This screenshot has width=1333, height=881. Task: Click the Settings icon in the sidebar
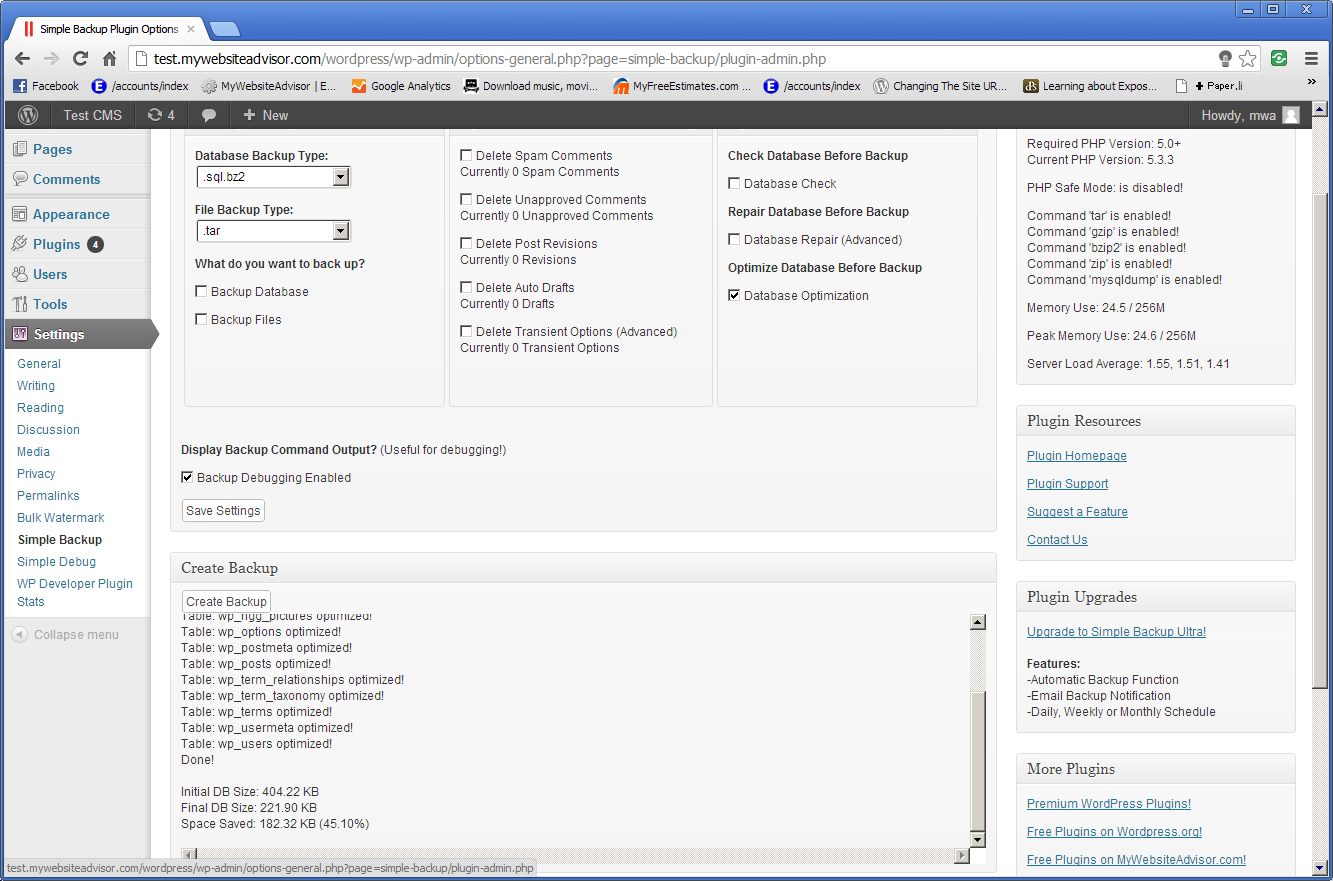20,334
